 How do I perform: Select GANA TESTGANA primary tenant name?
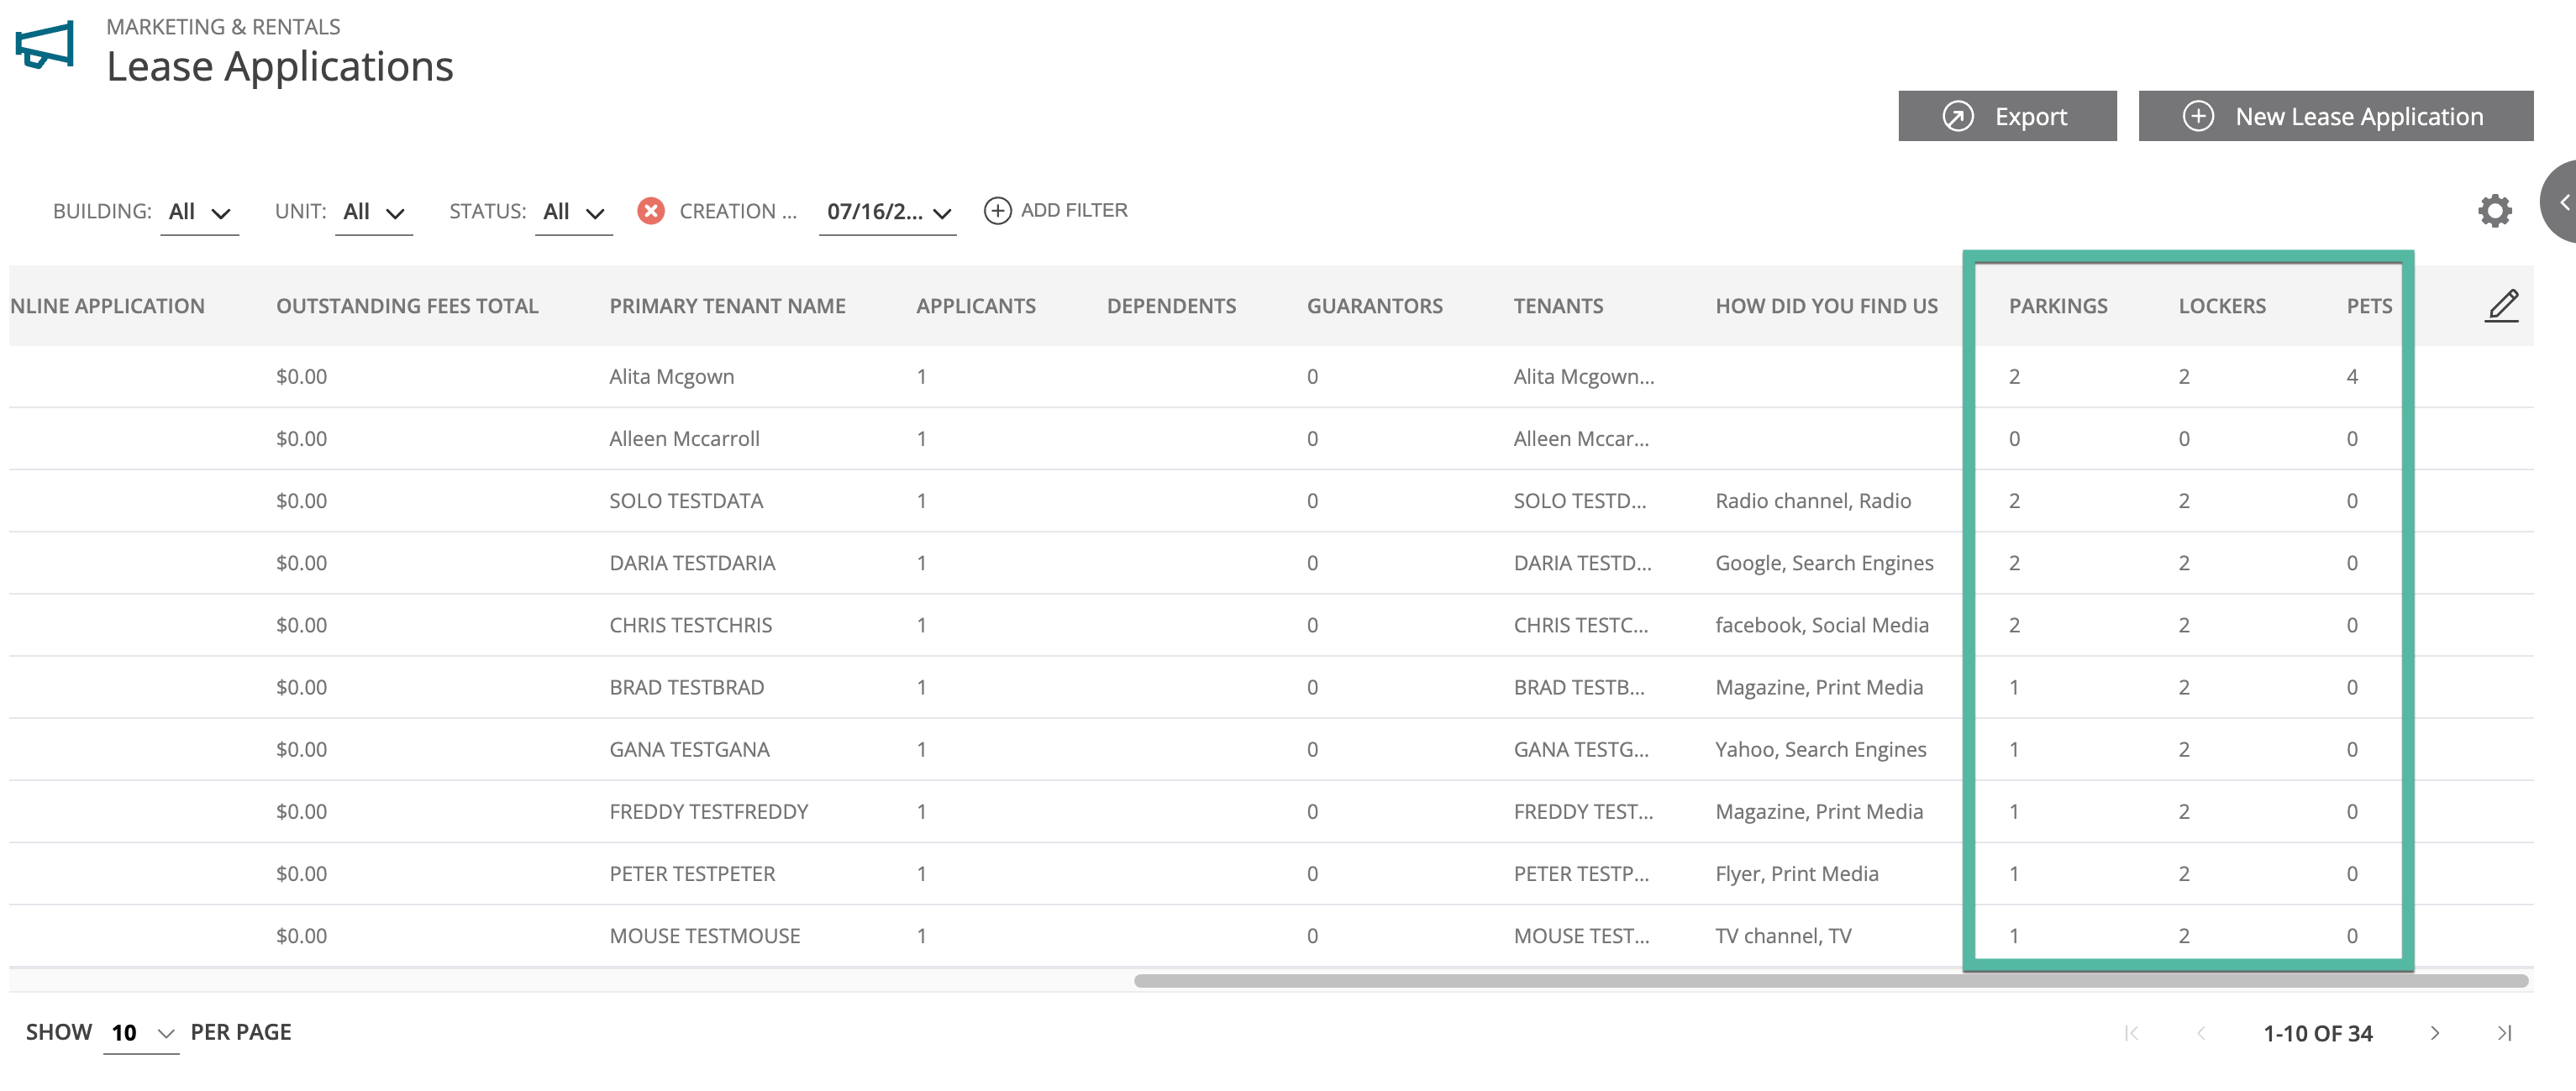pos(689,749)
